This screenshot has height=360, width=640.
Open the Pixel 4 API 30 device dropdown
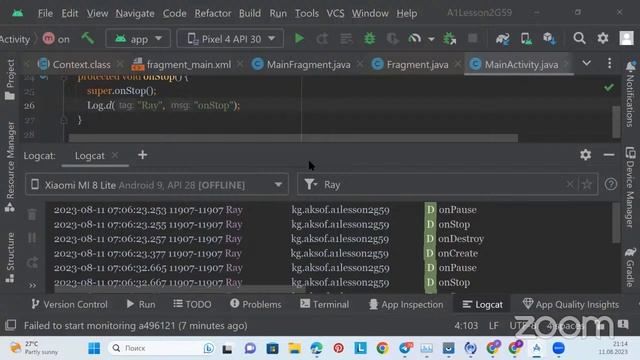click(x=230, y=39)
